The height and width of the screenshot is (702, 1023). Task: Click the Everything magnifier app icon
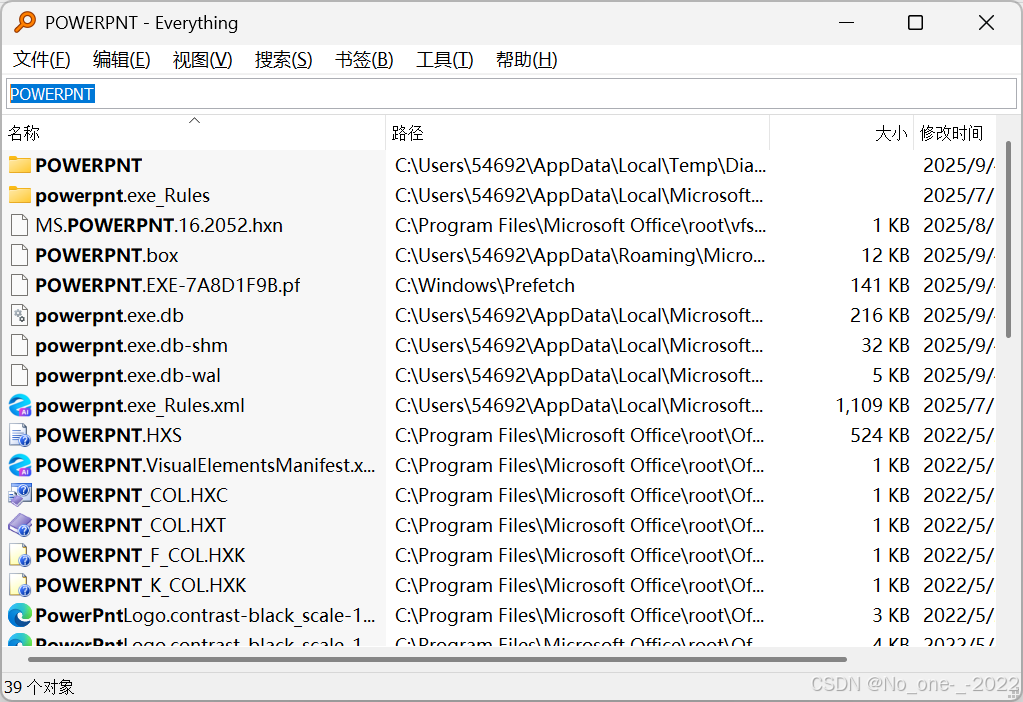point(24,22)
